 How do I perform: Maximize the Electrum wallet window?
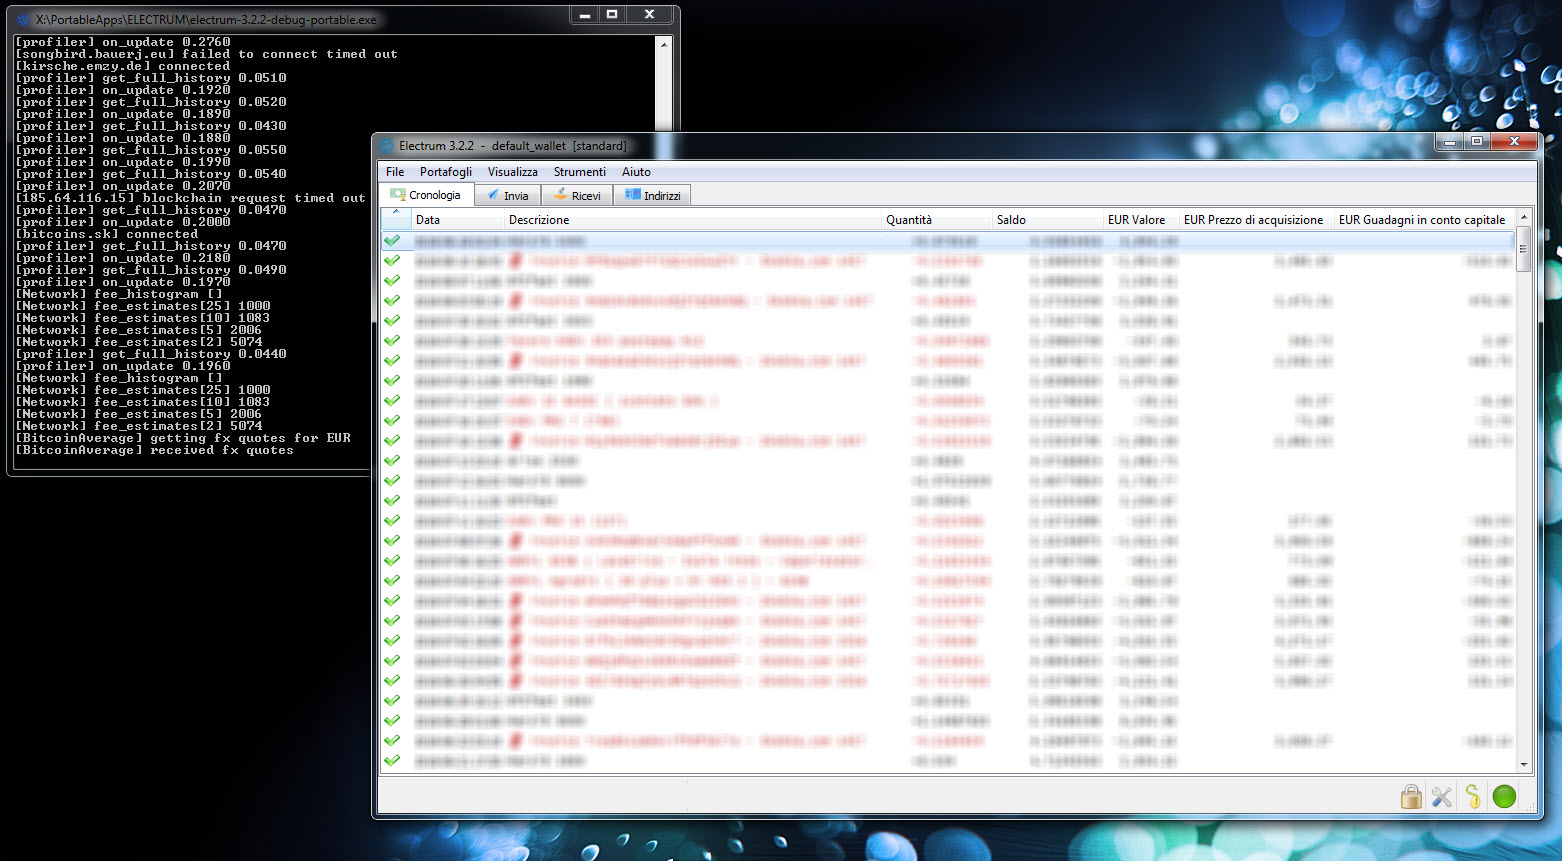1477,142
